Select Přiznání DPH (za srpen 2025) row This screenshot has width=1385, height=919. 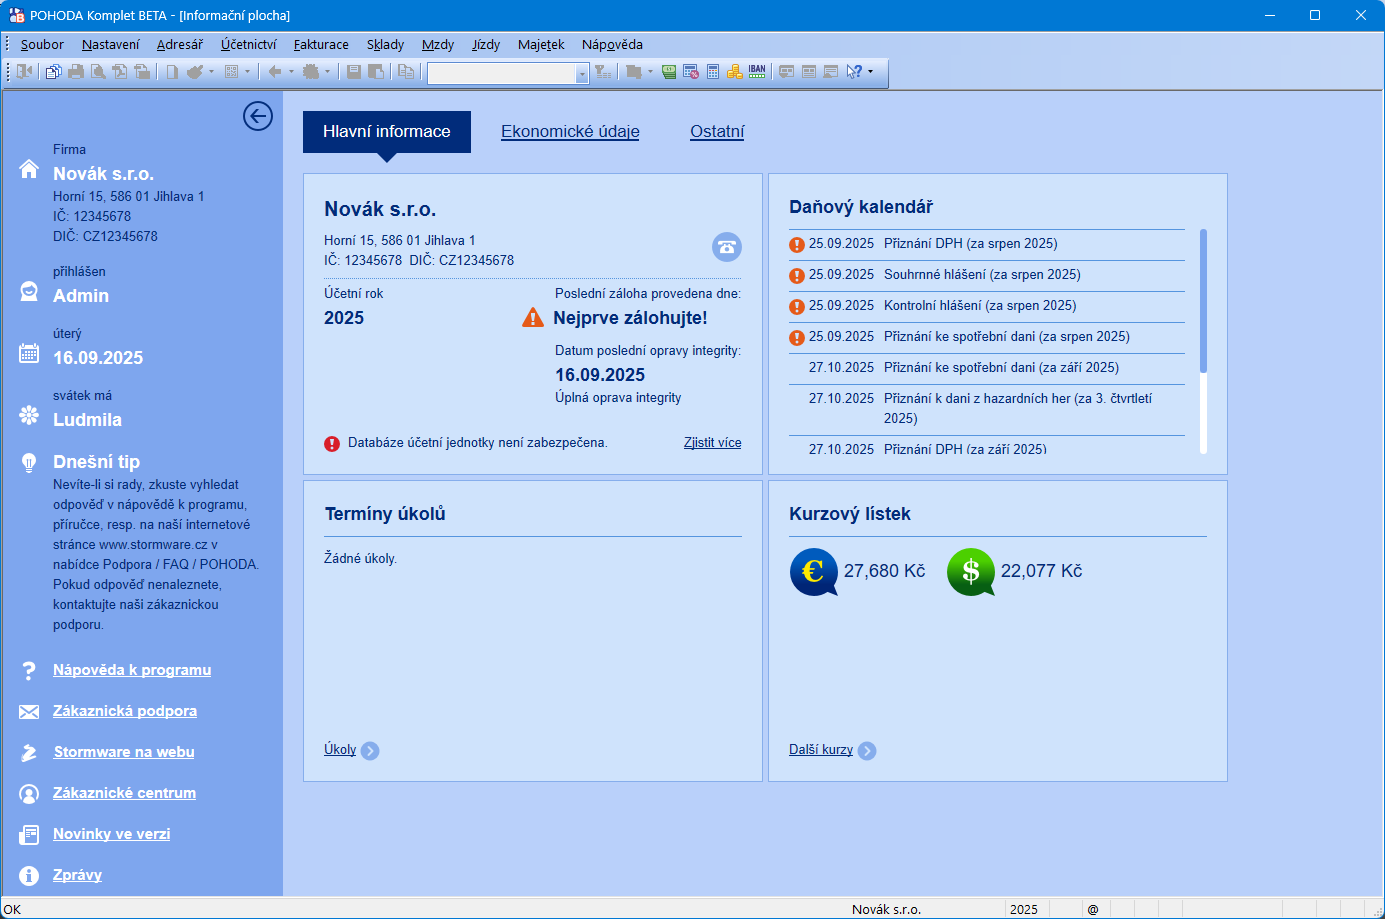(987, 244)
